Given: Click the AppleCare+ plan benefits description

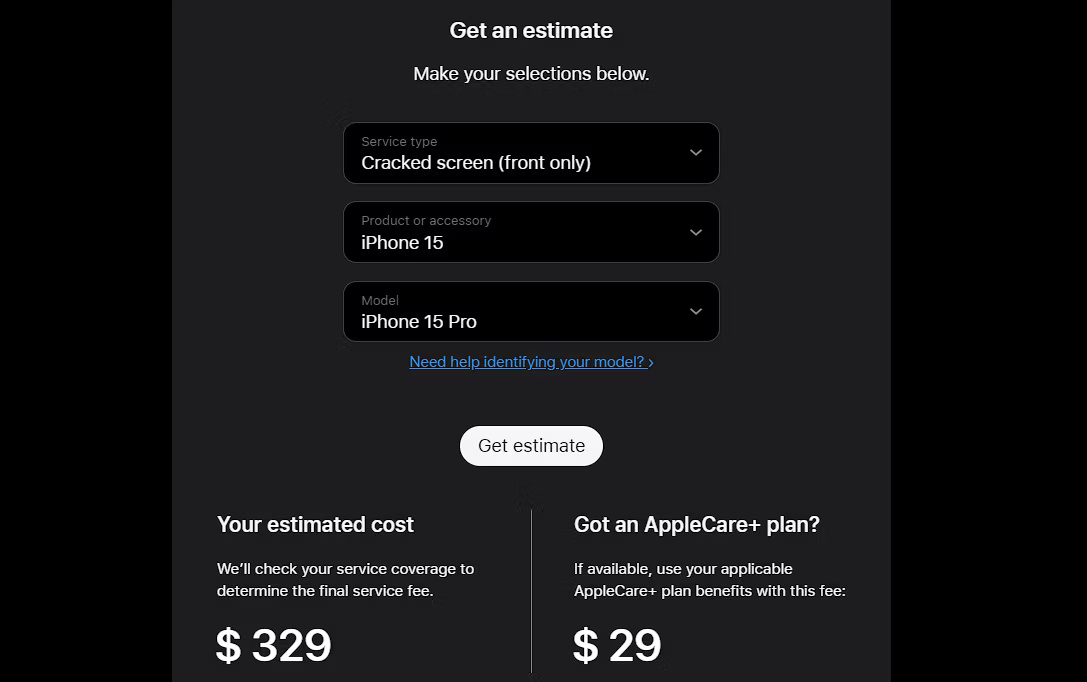Looking at the screenshot, I should 709,579.
